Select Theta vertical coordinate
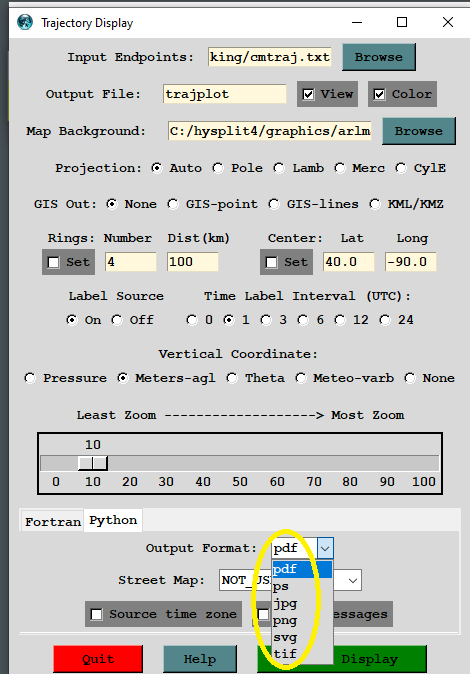This screenshot has height=678, width=470. point(232,378)
